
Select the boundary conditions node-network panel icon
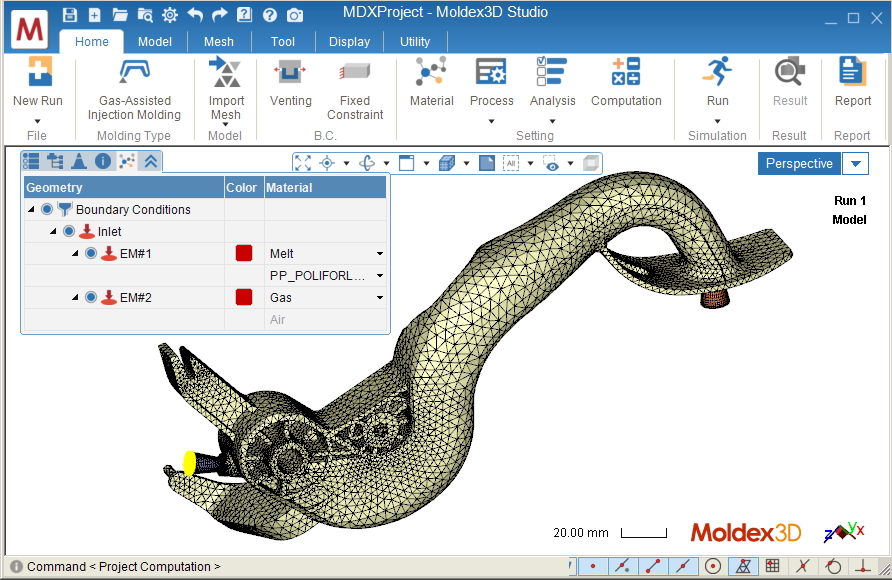pos(126,161)
